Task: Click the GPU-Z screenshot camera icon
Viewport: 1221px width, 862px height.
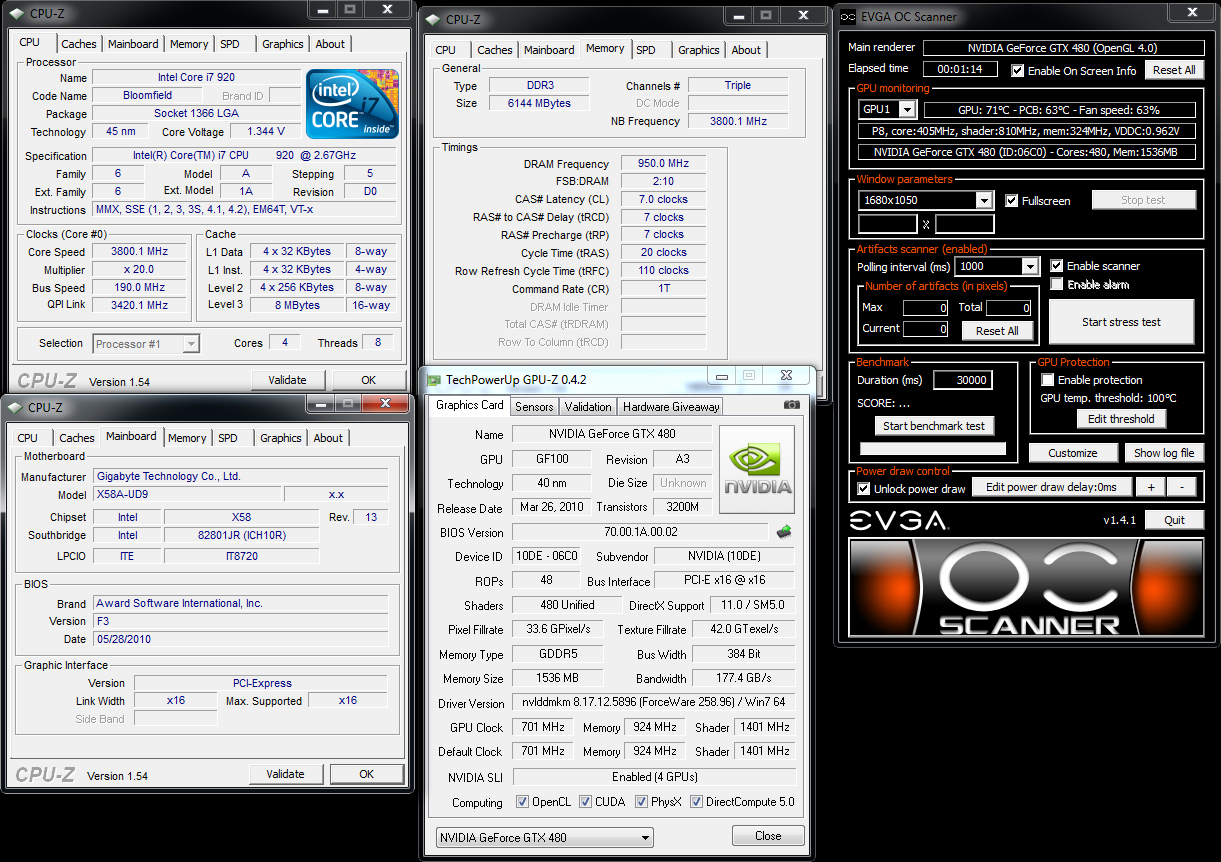Action: 792,405
